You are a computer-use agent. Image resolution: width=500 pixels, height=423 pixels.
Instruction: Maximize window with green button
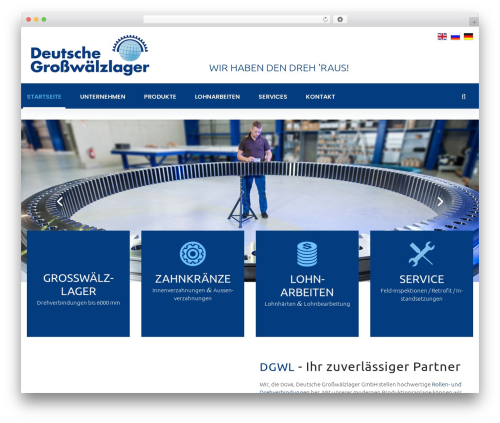pyautogui.click(x=44, y=19)
